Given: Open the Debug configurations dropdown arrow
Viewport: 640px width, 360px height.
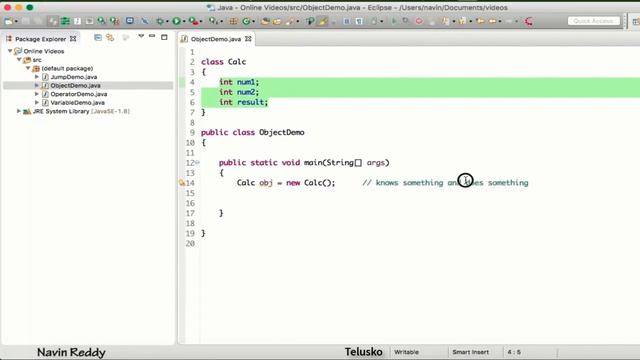Looking at the screenshot, I should pos(167,21).
